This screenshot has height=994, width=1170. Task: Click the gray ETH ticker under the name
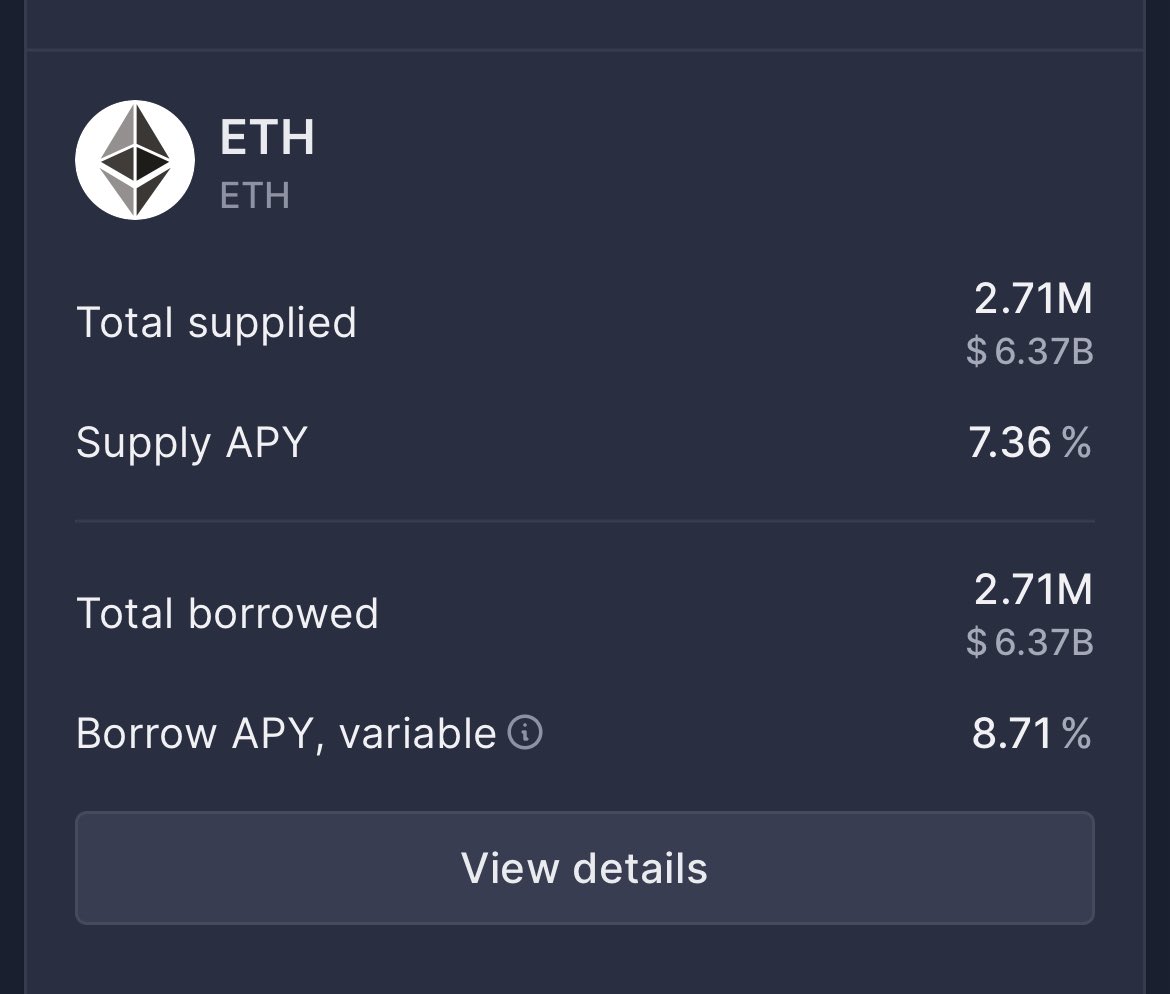click(255, 195)
